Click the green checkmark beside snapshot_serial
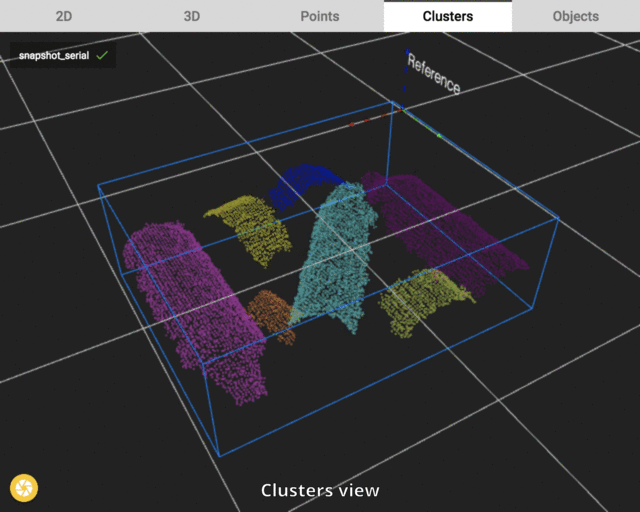The image size is (640, 512). click(102, 55)
